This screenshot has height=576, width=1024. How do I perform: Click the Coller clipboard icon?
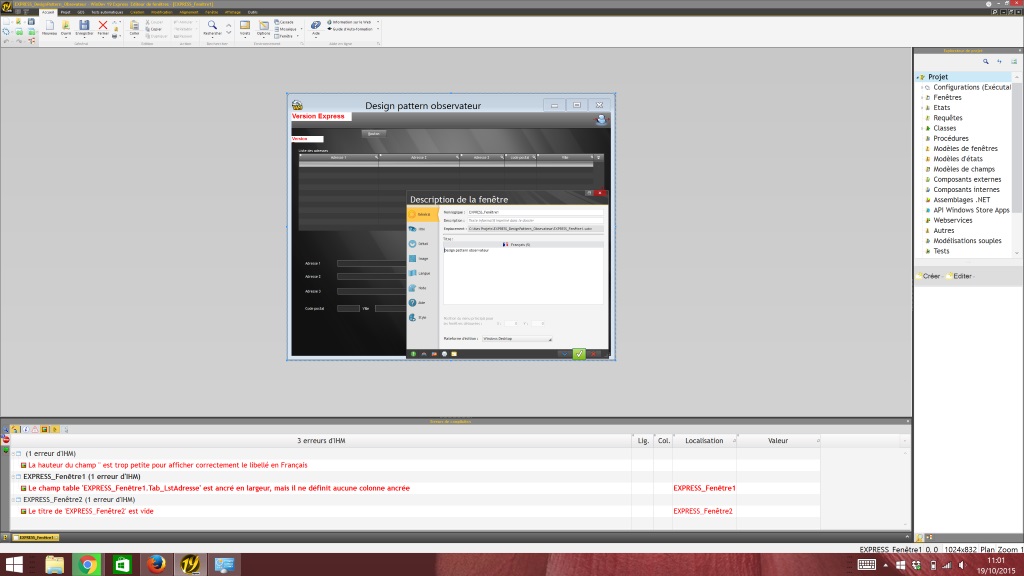[134, 26]
